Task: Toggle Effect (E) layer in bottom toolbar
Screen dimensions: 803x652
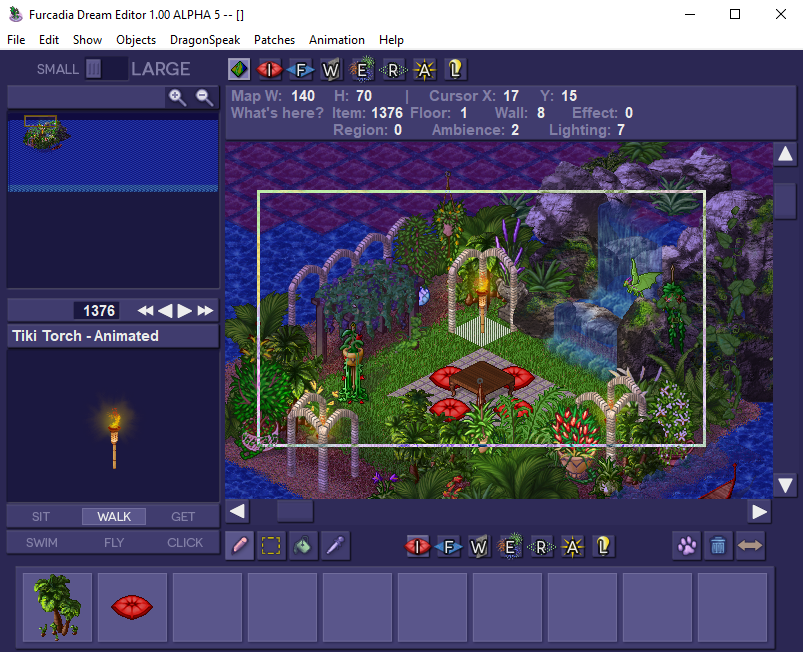Action: pos(510,546)
